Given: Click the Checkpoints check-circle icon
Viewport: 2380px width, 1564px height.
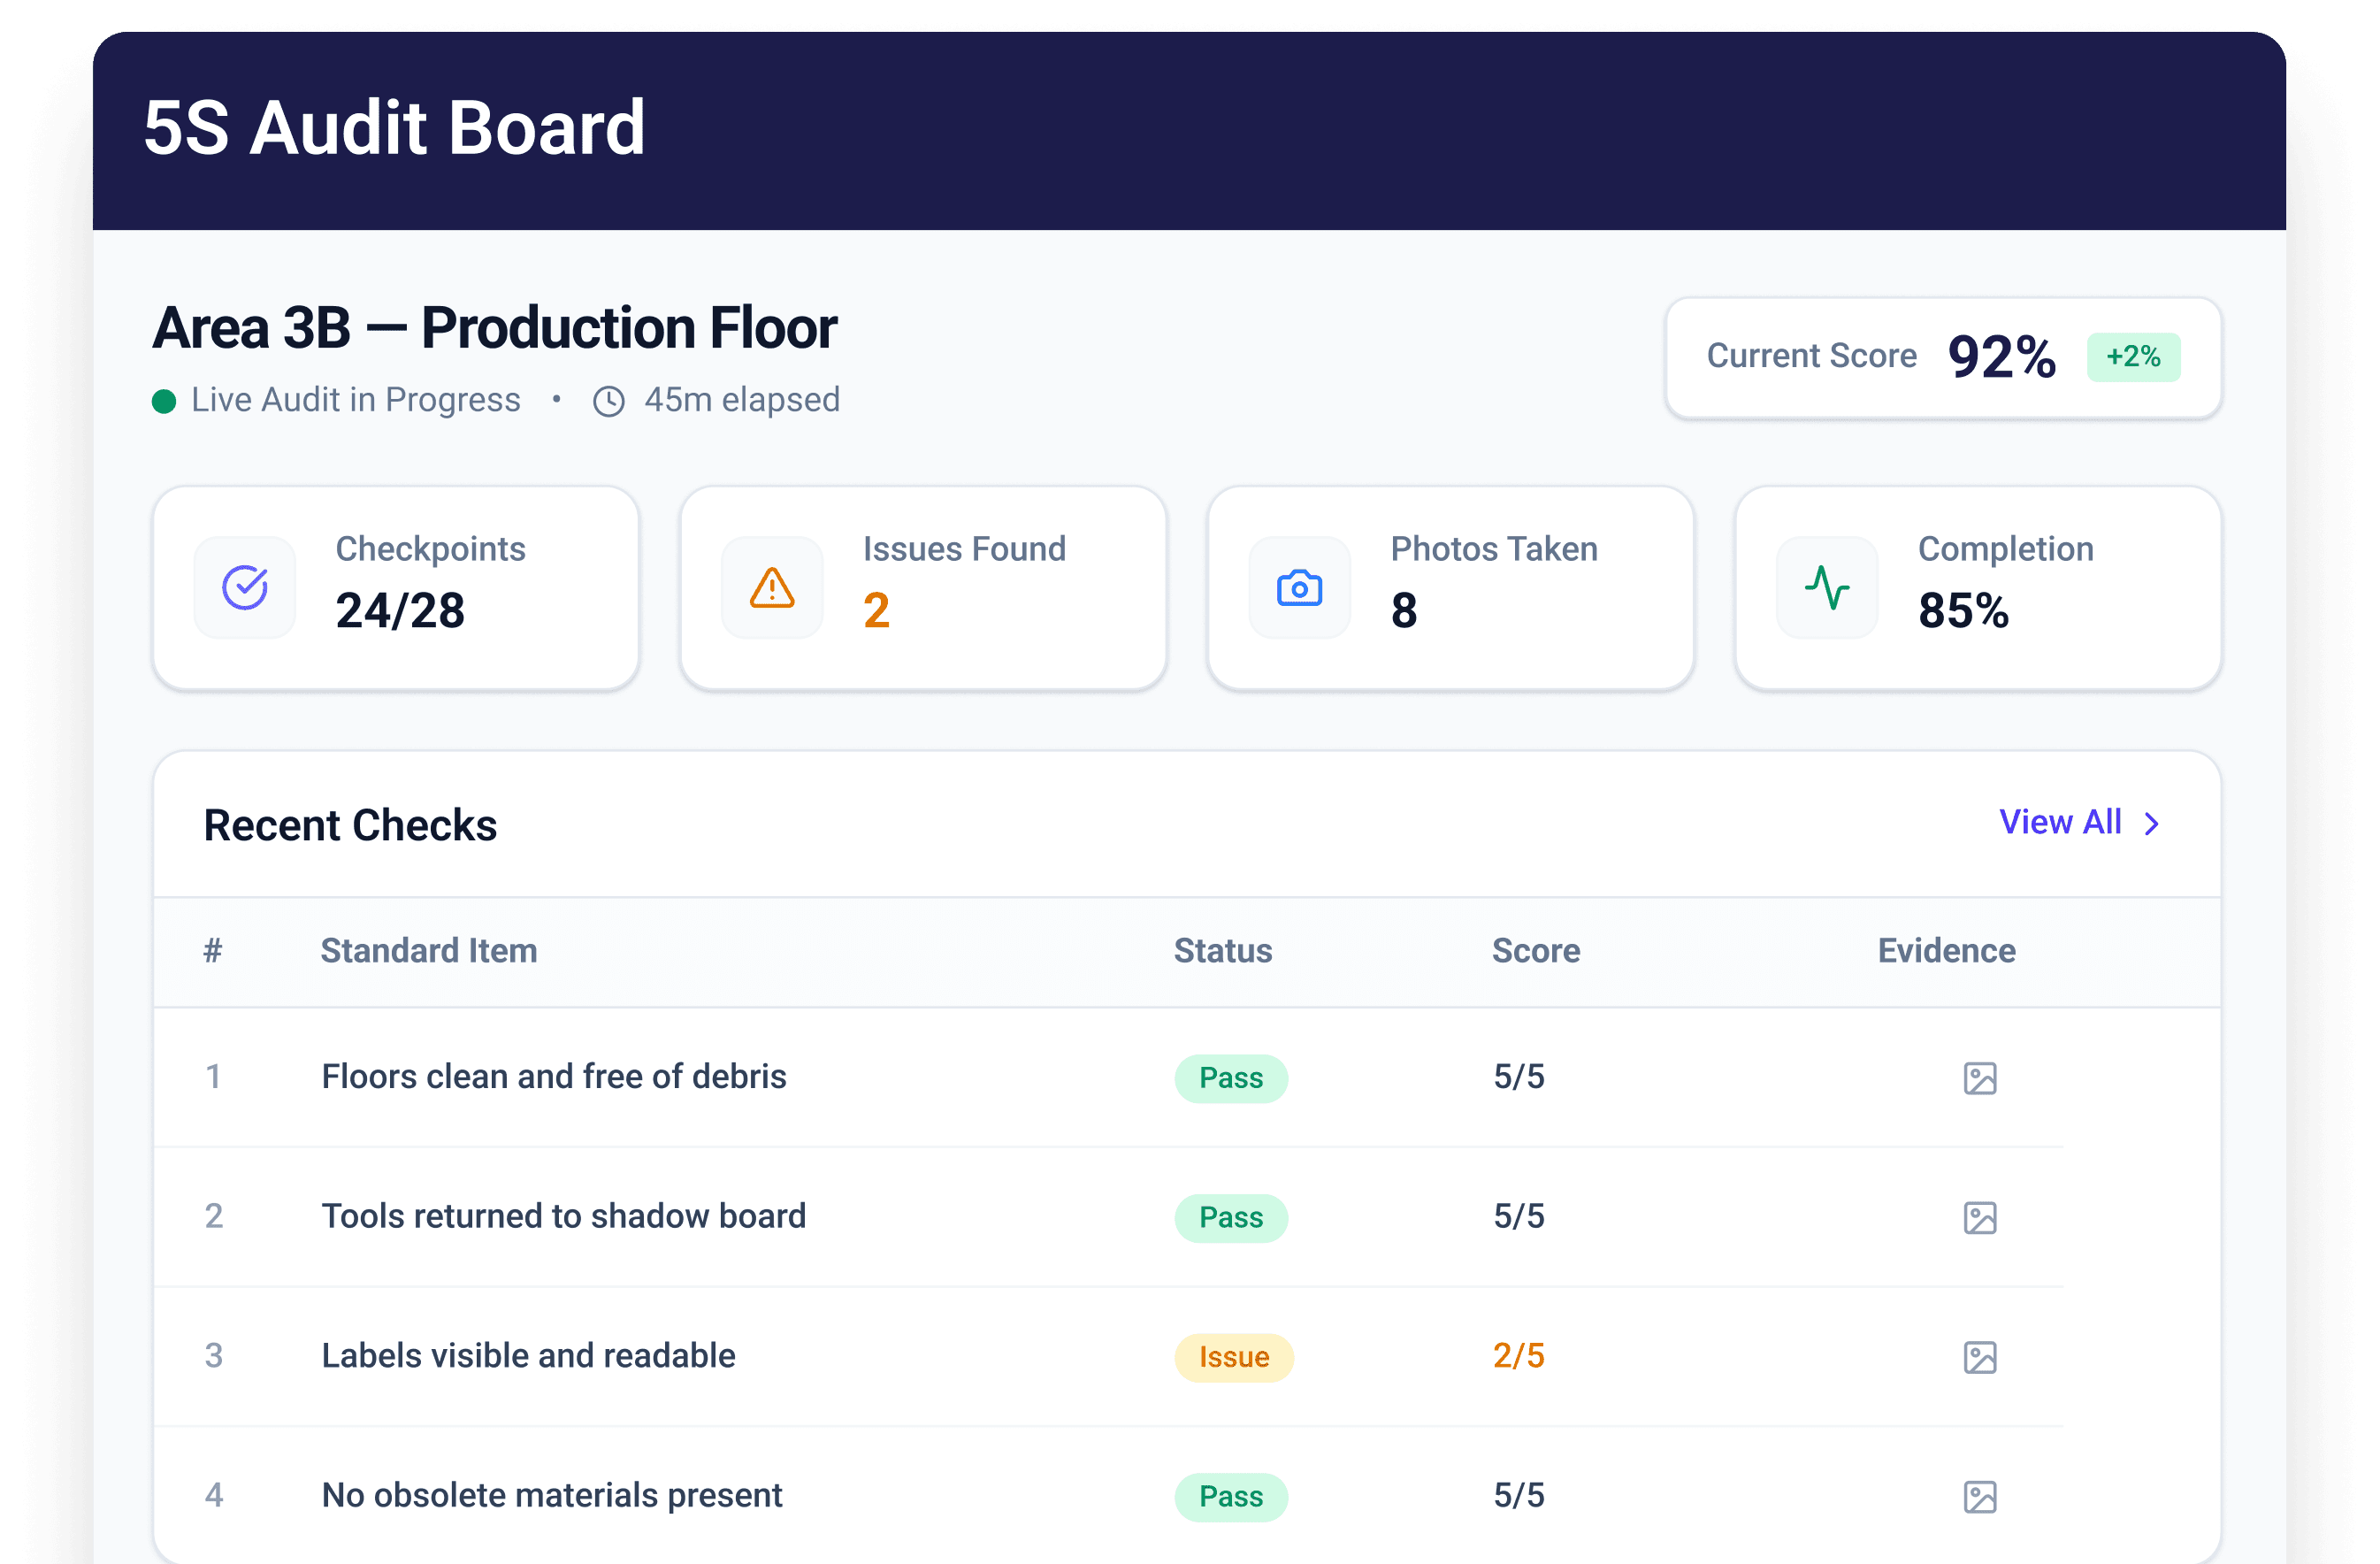Looking at the screenshot, I should (245, 588).
